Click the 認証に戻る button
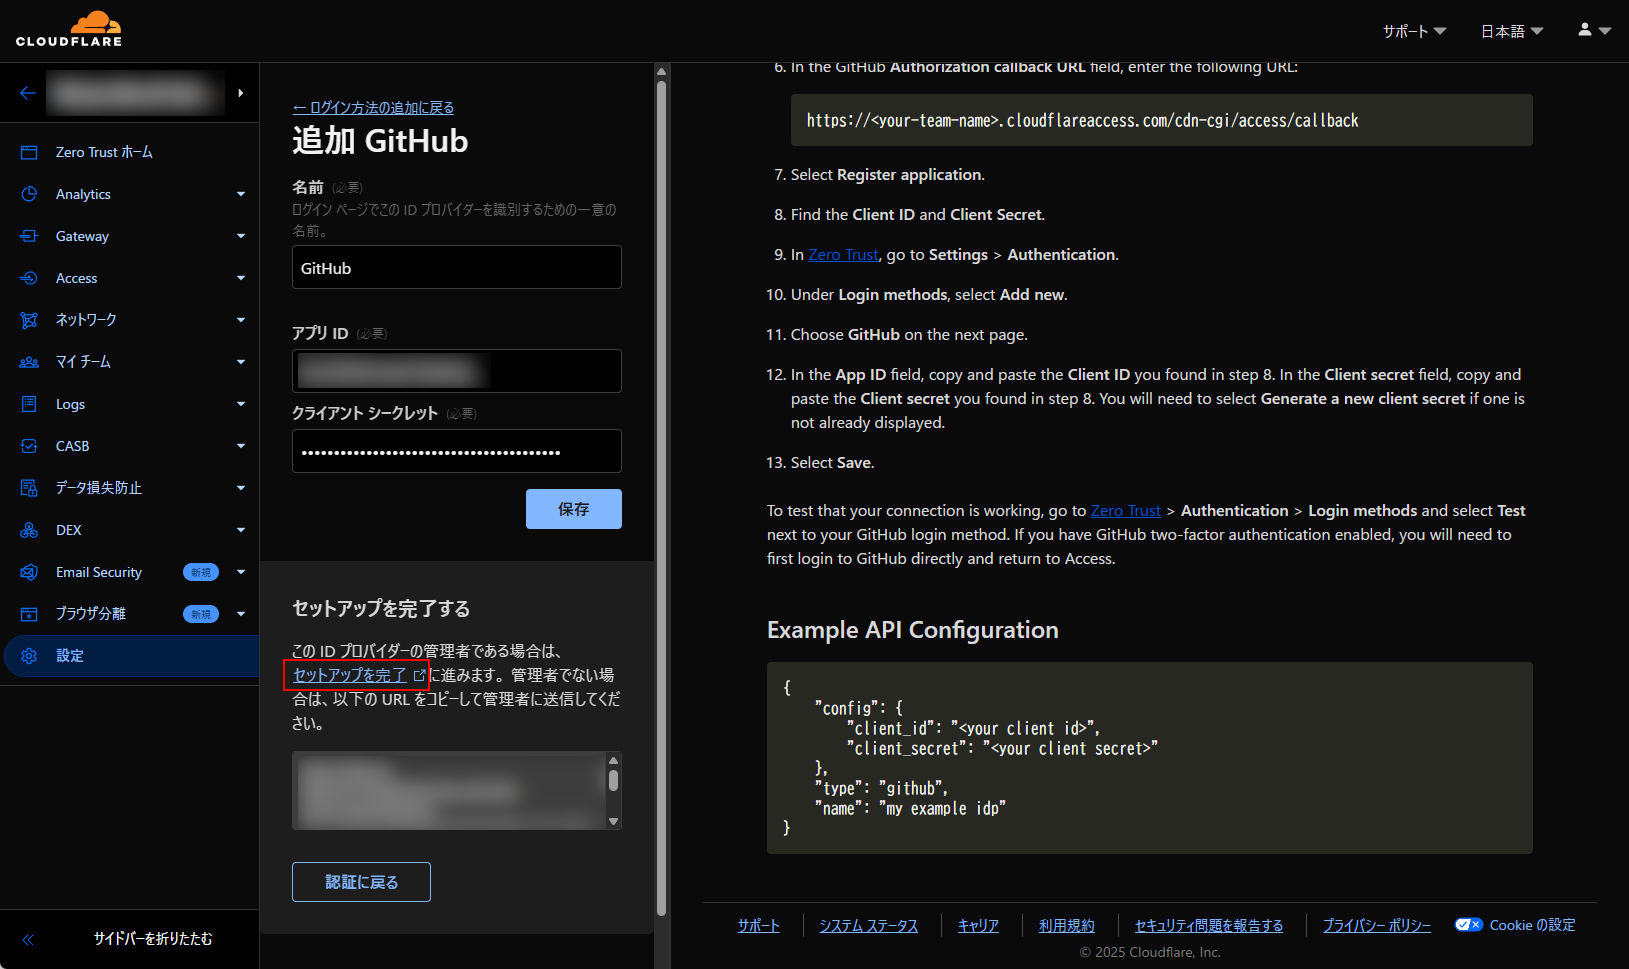Screen dimensions: 1629x969 [361, 882]
